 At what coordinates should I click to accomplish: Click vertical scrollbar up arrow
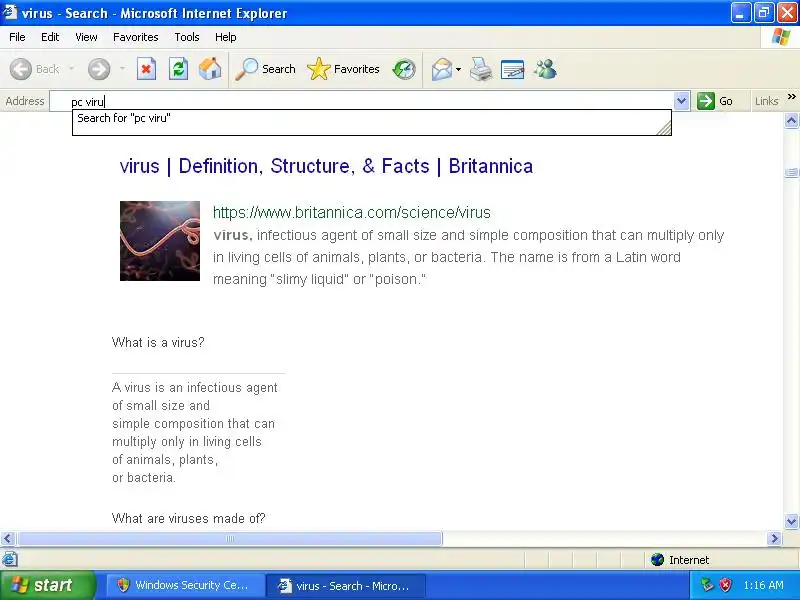[x=791, y=120]
